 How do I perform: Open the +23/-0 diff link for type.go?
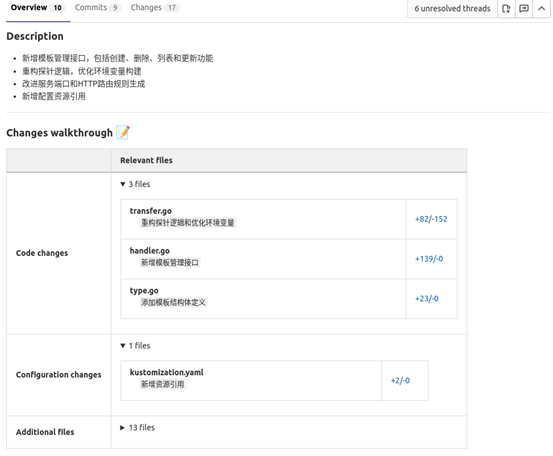[x=427, y=299]
